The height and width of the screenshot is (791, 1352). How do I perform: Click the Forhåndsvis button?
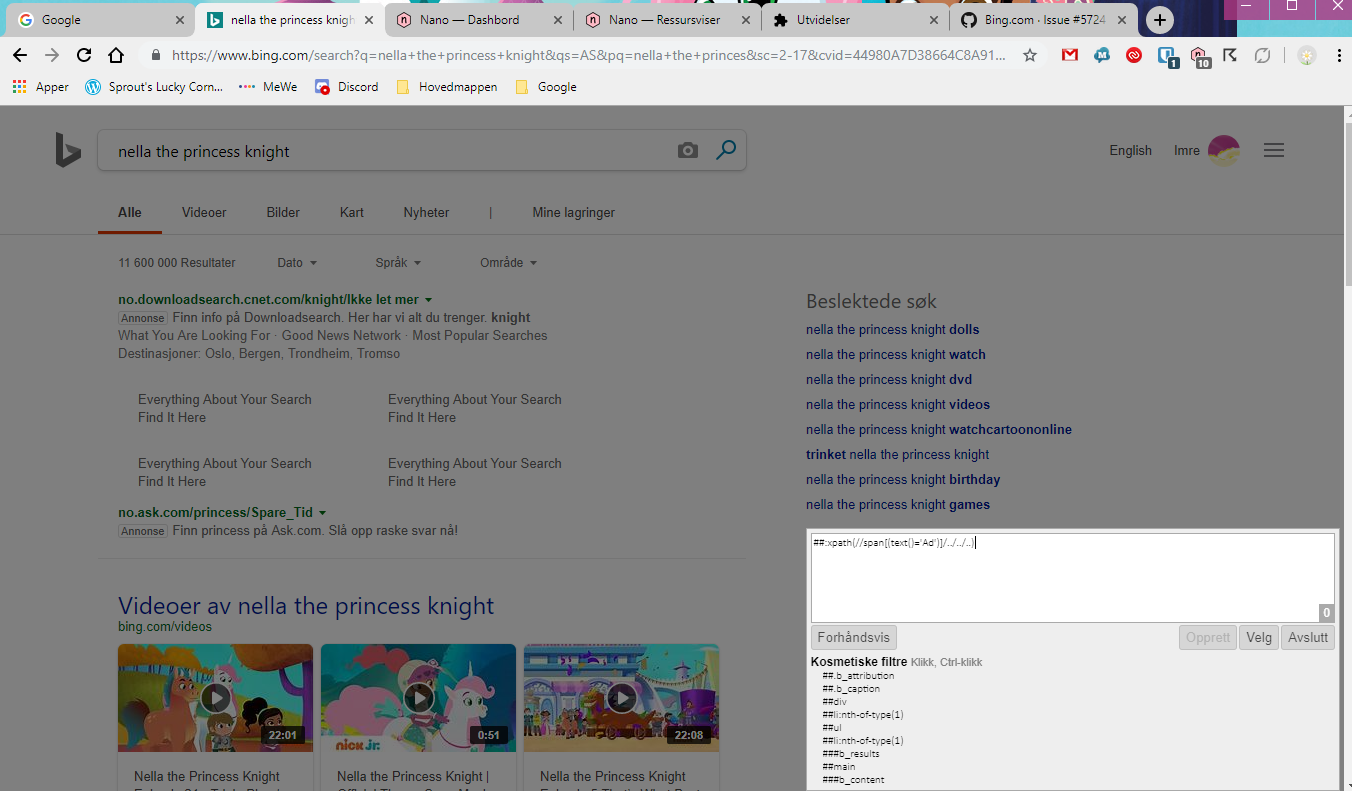coord(854,637)
